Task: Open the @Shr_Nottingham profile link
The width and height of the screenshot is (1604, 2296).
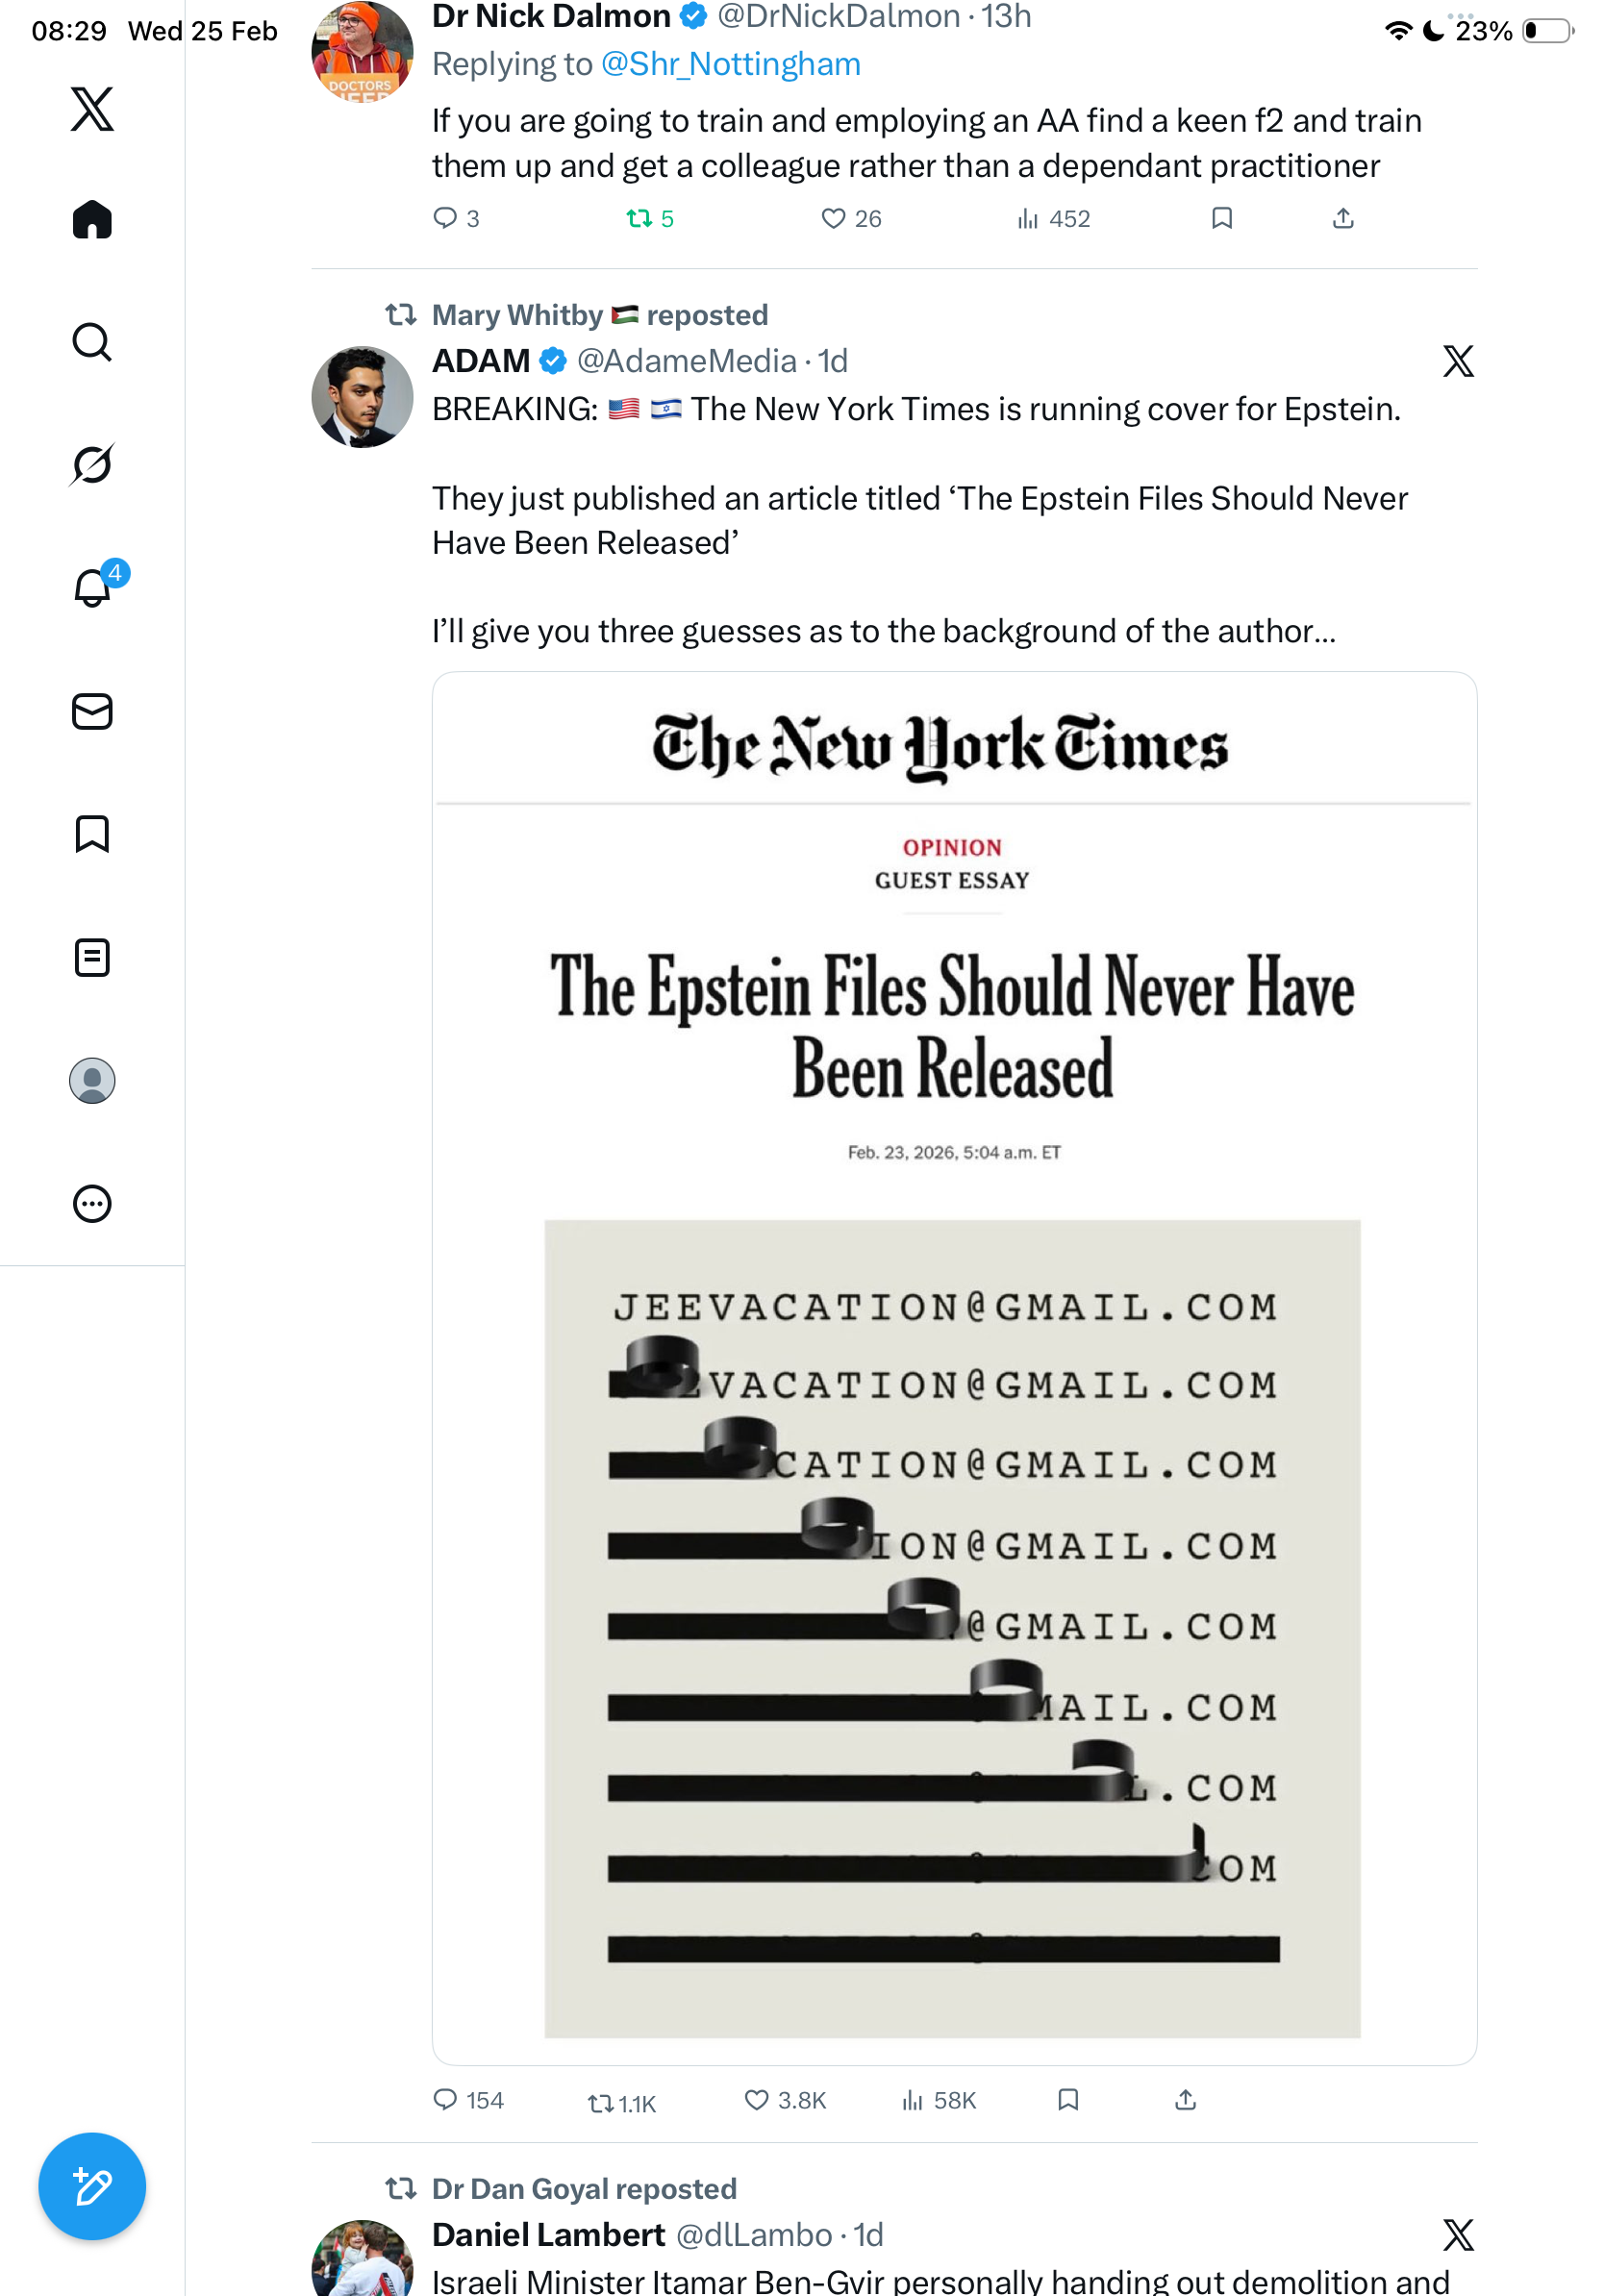Action: tap(730, 64)
